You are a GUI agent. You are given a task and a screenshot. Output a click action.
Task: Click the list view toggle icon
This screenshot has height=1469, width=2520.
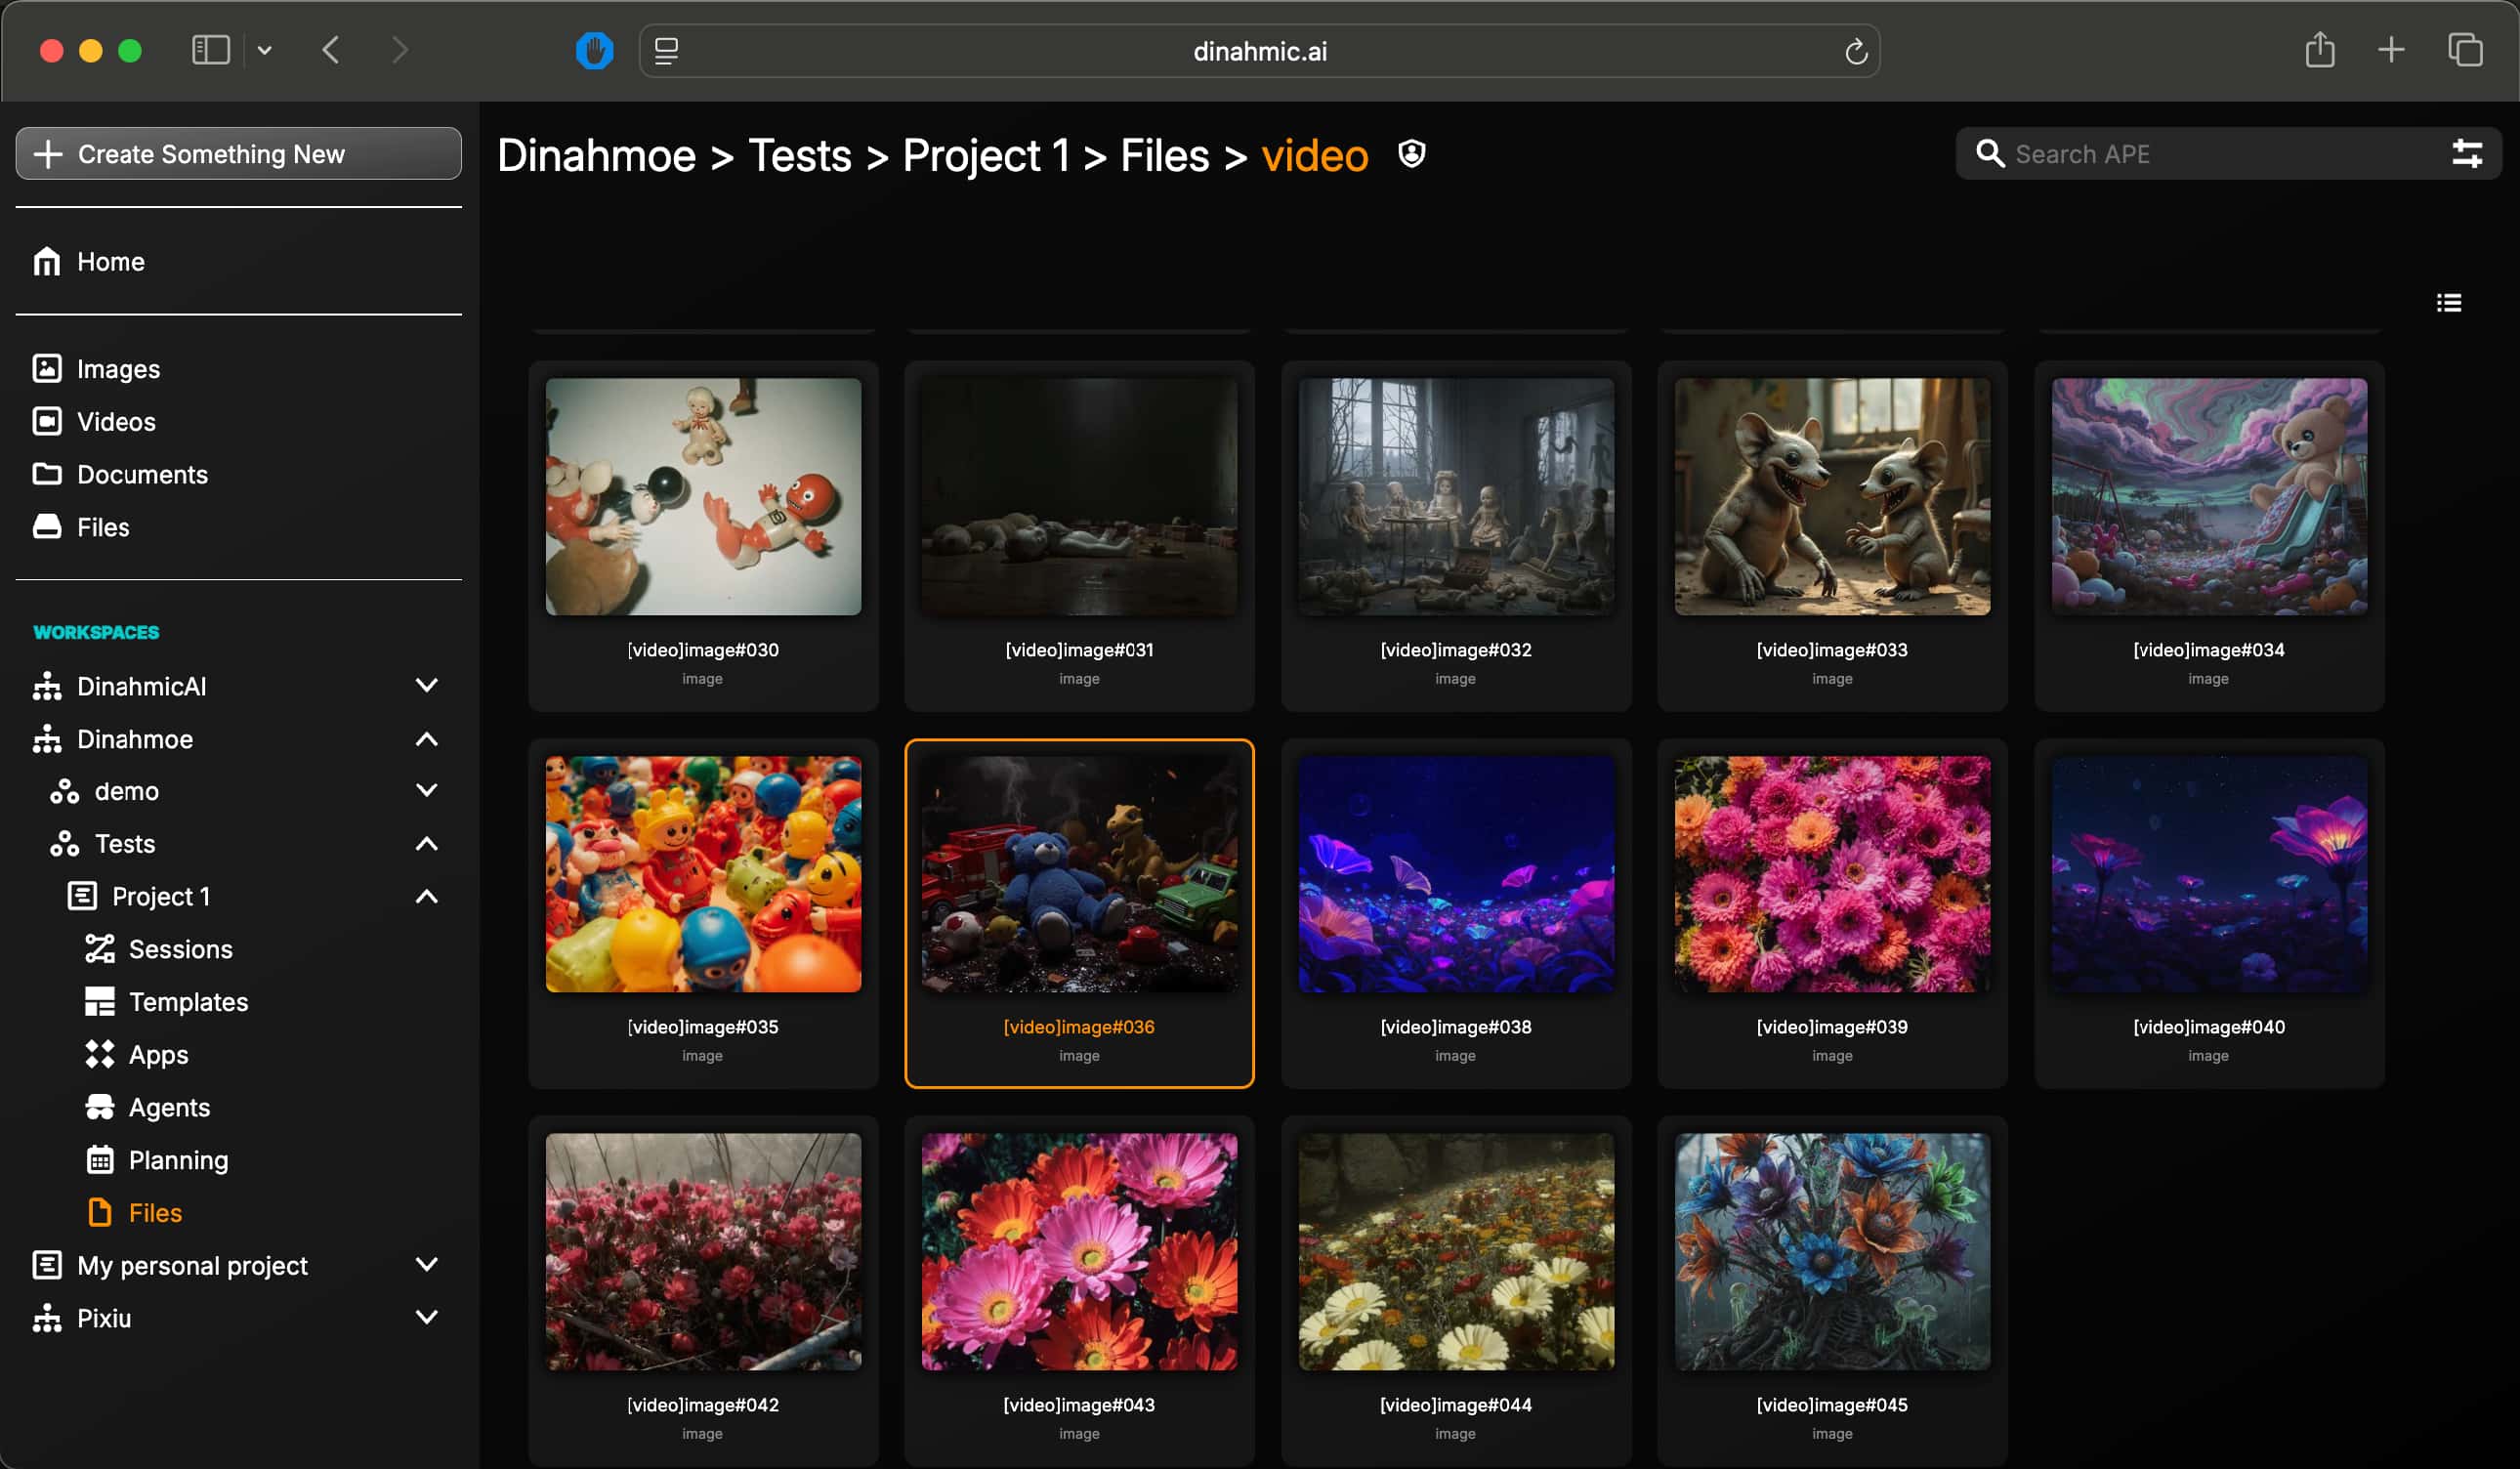(2448, 302)
